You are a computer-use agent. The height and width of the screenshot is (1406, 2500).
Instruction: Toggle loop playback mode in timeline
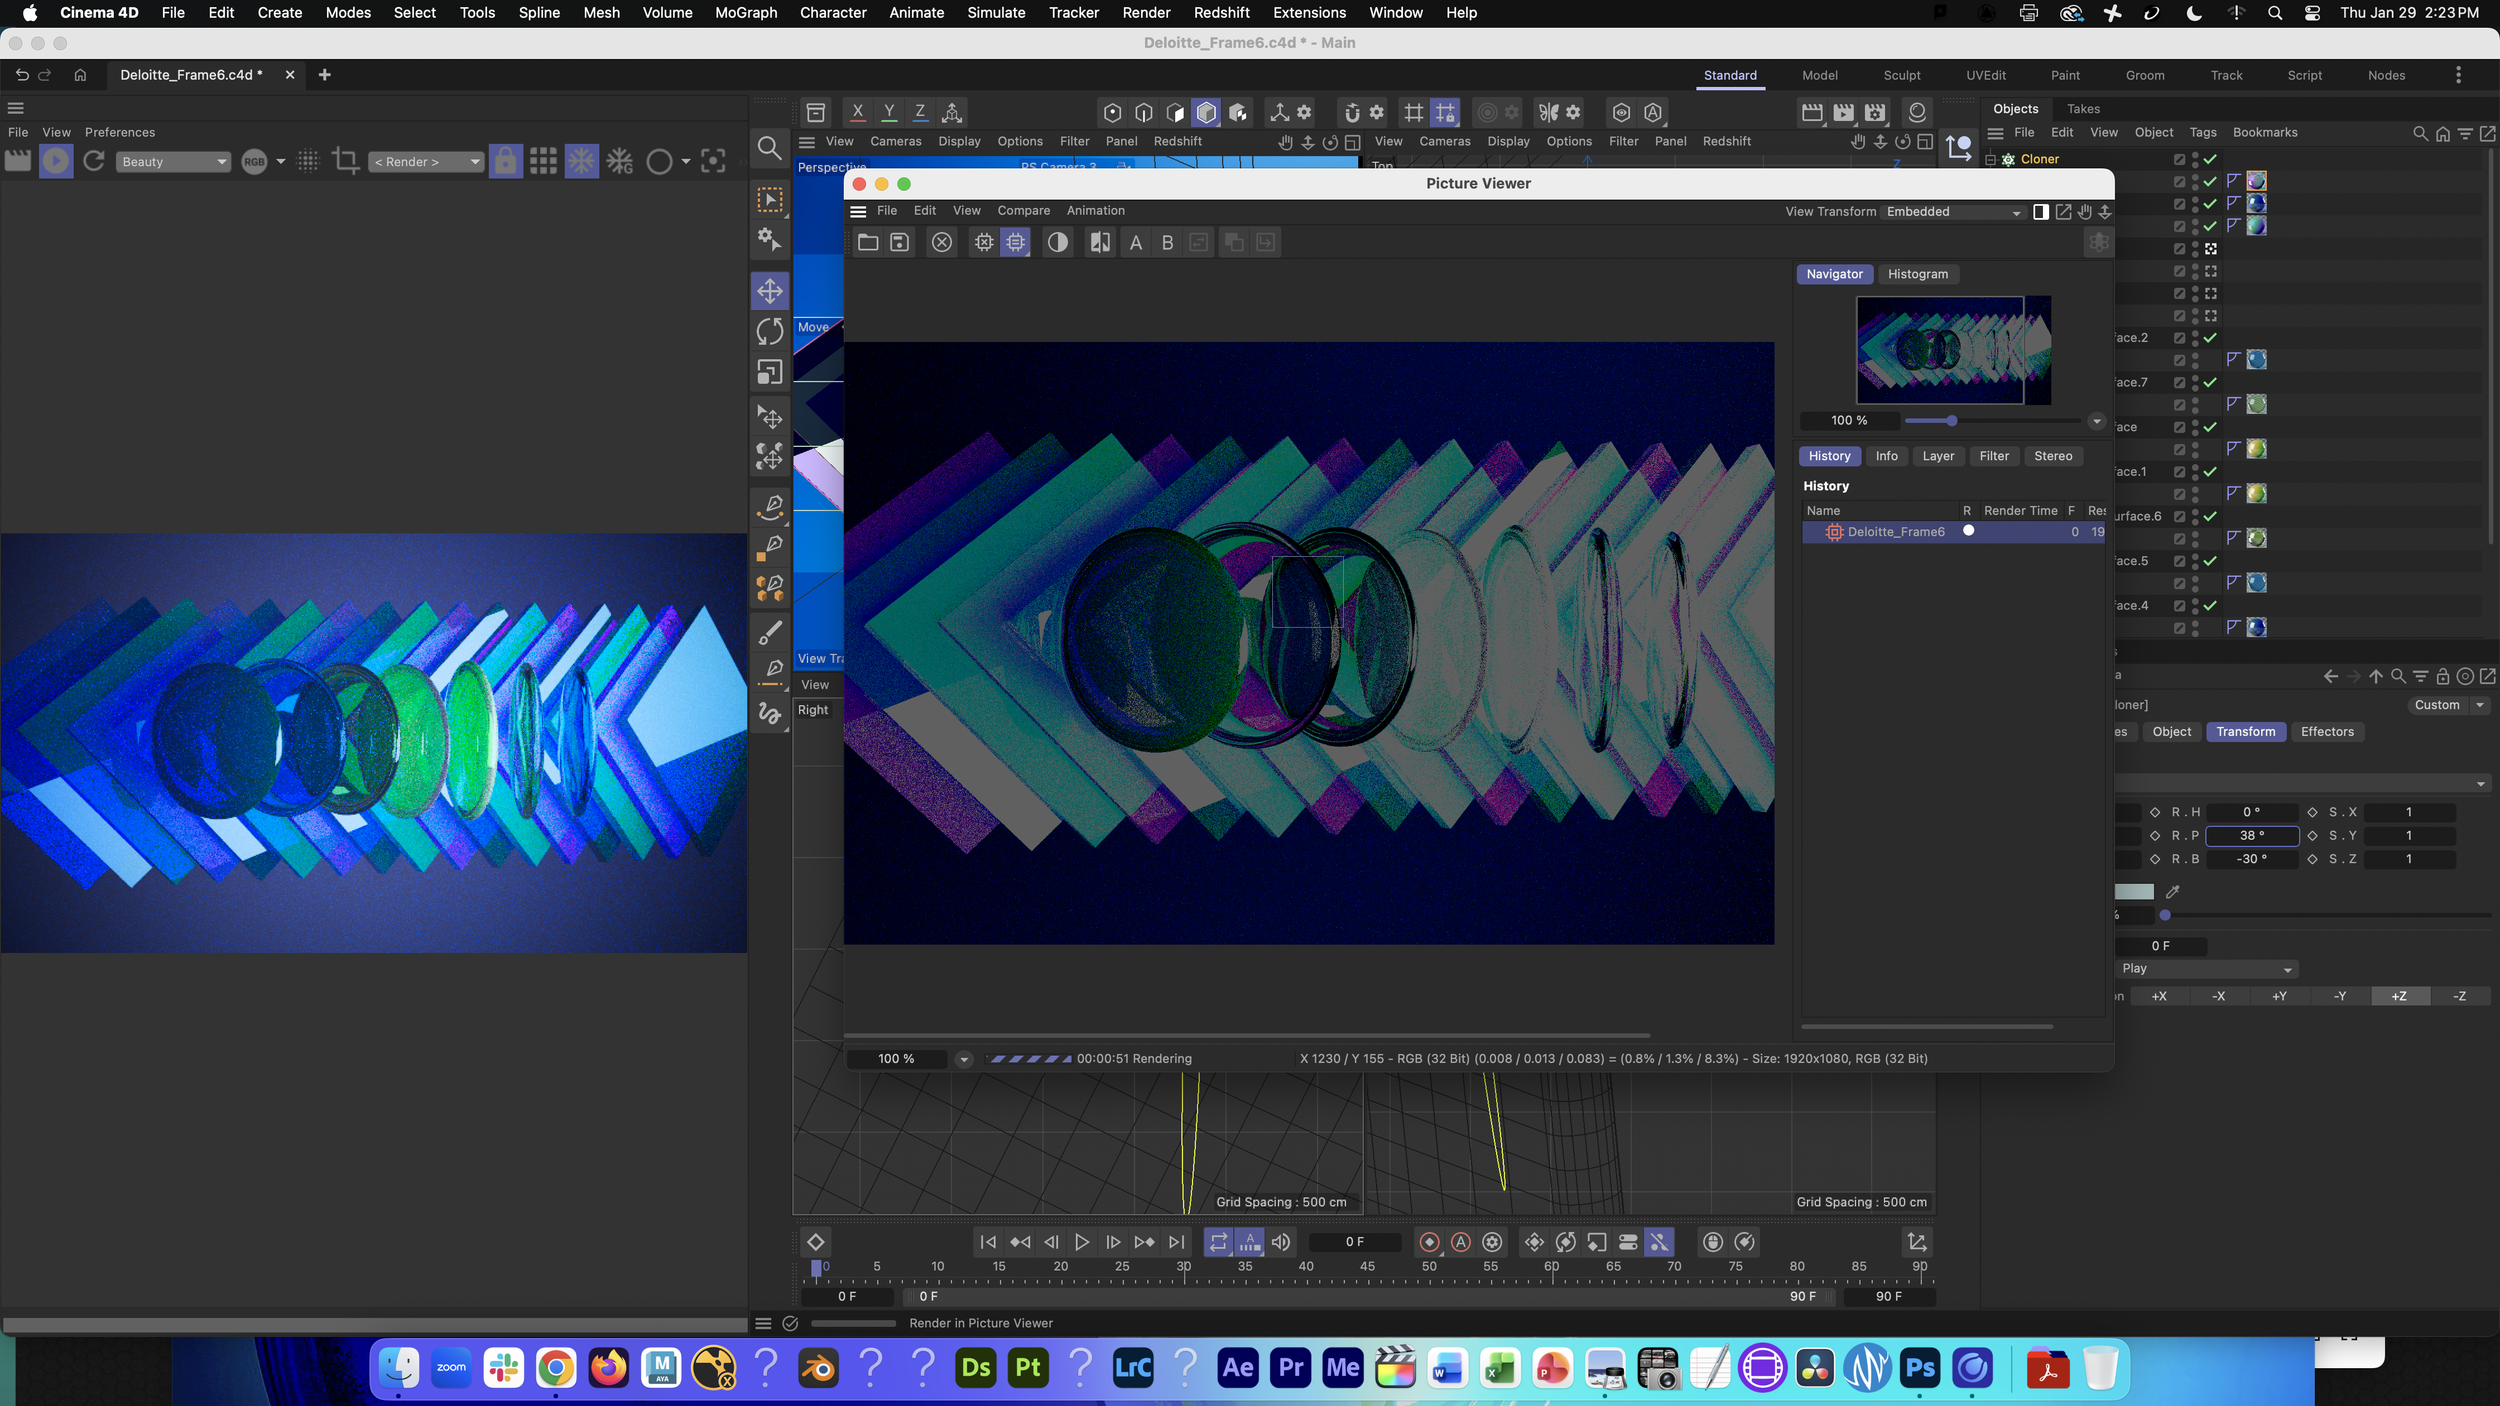point(1218,1242)
